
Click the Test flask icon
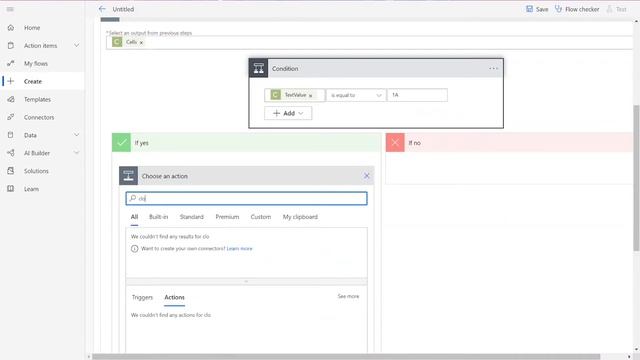(x=609, y=9)
